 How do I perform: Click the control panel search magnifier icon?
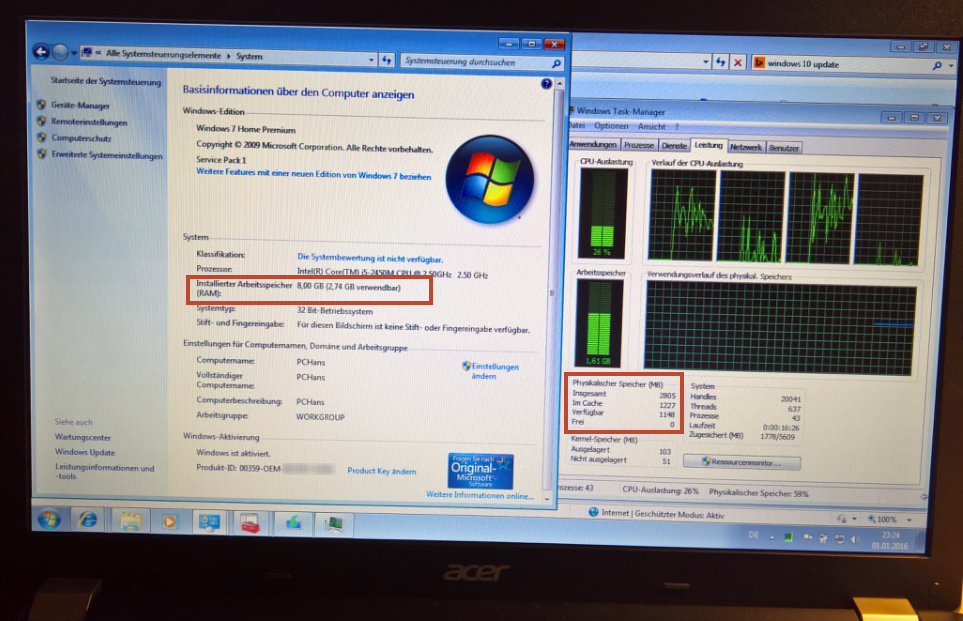click(x=555, y=63)
